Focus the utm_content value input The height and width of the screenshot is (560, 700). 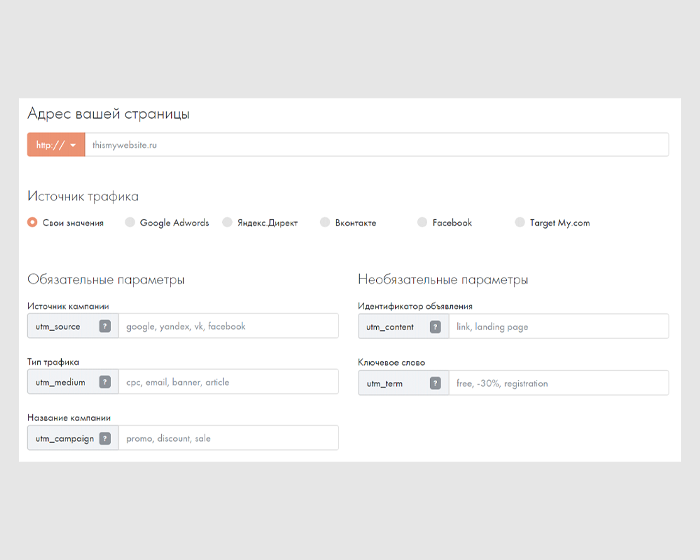[558, 326]
